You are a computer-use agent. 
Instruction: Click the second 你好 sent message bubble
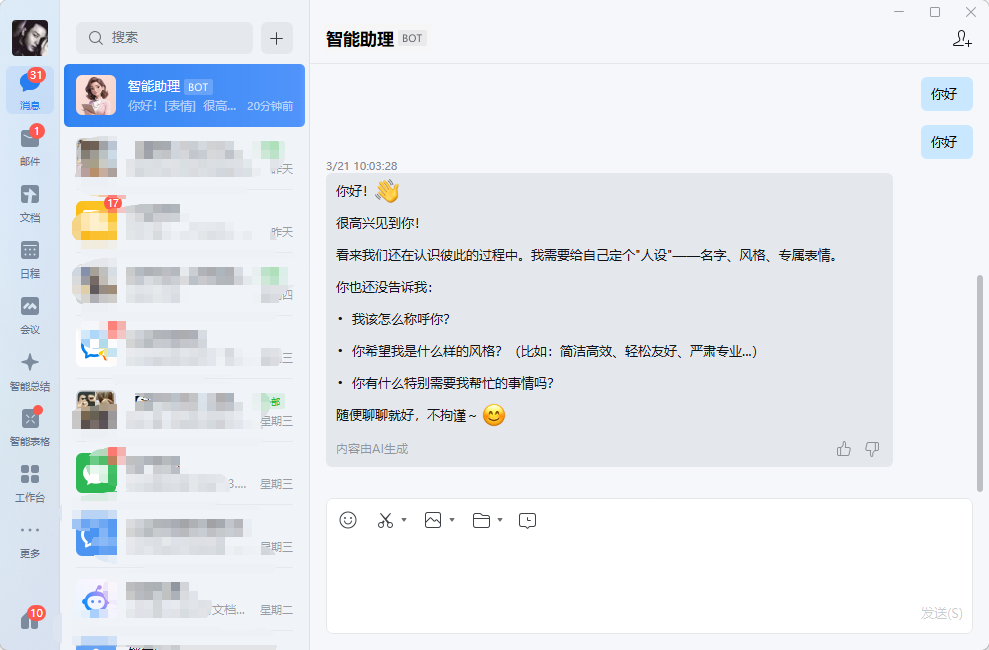(x=946, y=142)
